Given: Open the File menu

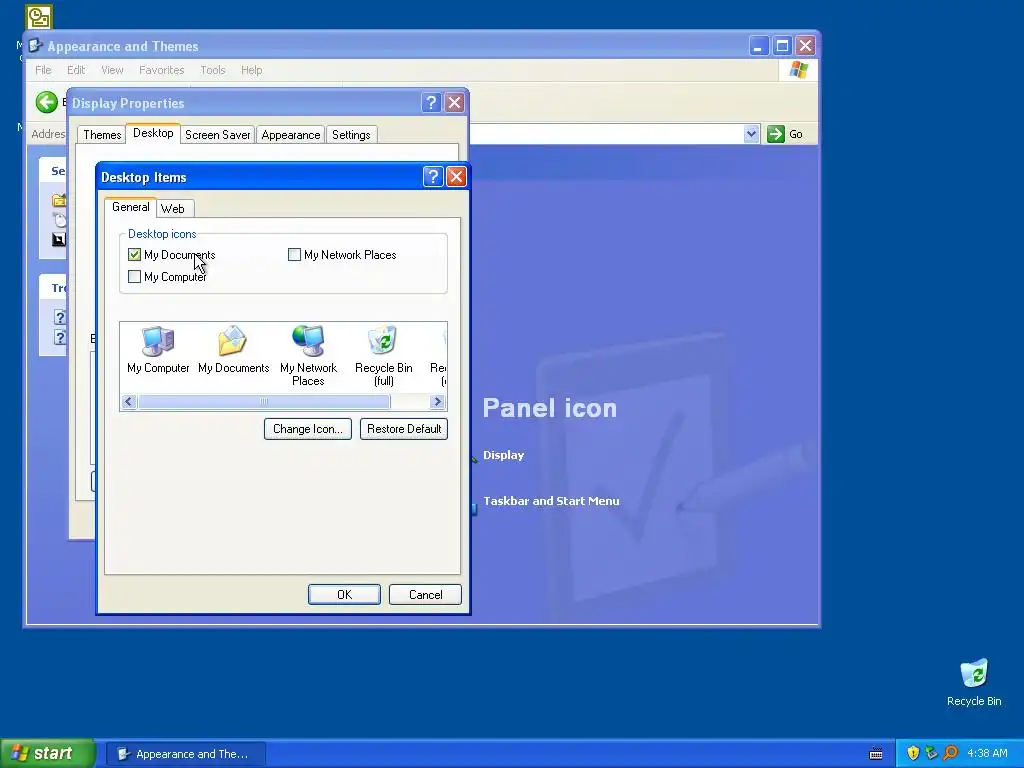Looking at the screenshot, I should click(43, 70).
